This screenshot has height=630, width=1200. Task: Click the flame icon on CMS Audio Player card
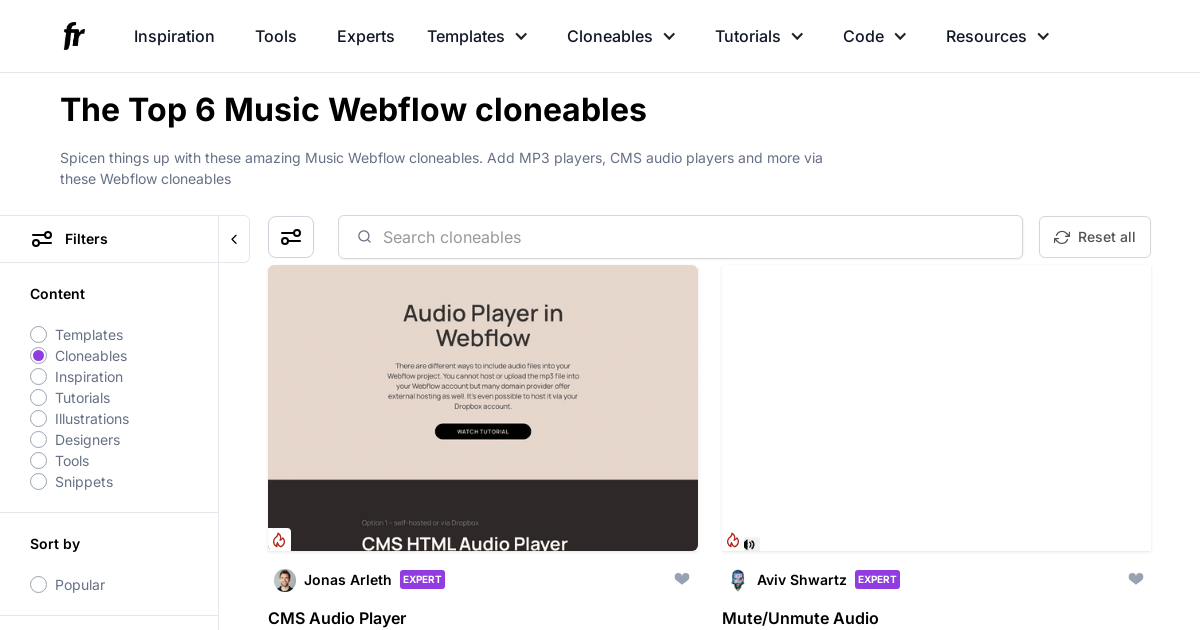[x=279, y=540]
